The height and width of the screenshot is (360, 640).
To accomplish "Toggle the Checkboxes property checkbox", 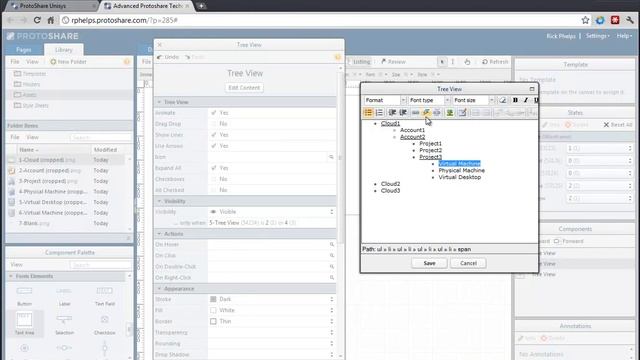I will 213,179.
